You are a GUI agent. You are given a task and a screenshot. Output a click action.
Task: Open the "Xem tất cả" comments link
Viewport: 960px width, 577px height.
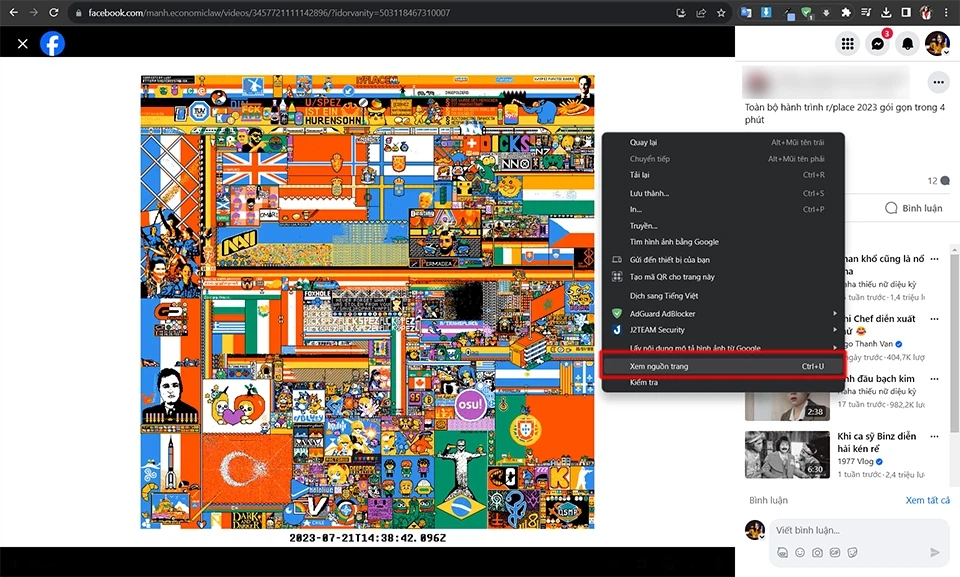[x=929, y=500]
